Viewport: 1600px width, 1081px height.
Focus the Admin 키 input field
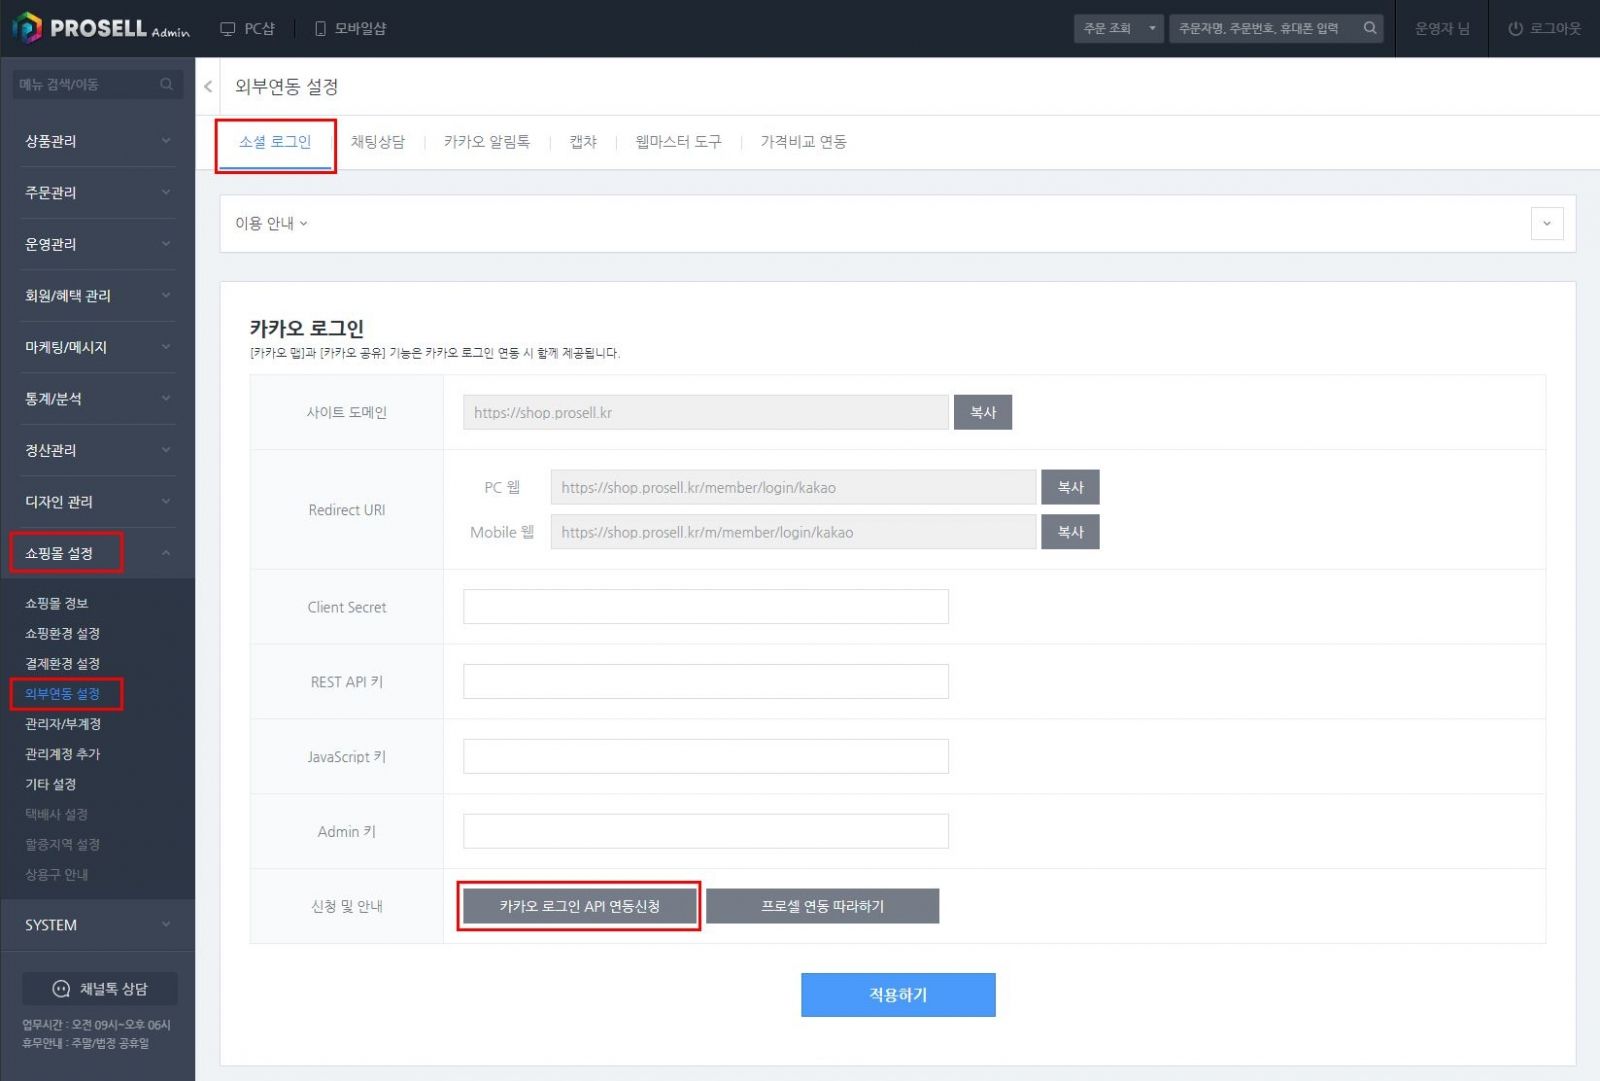[705, 831]
